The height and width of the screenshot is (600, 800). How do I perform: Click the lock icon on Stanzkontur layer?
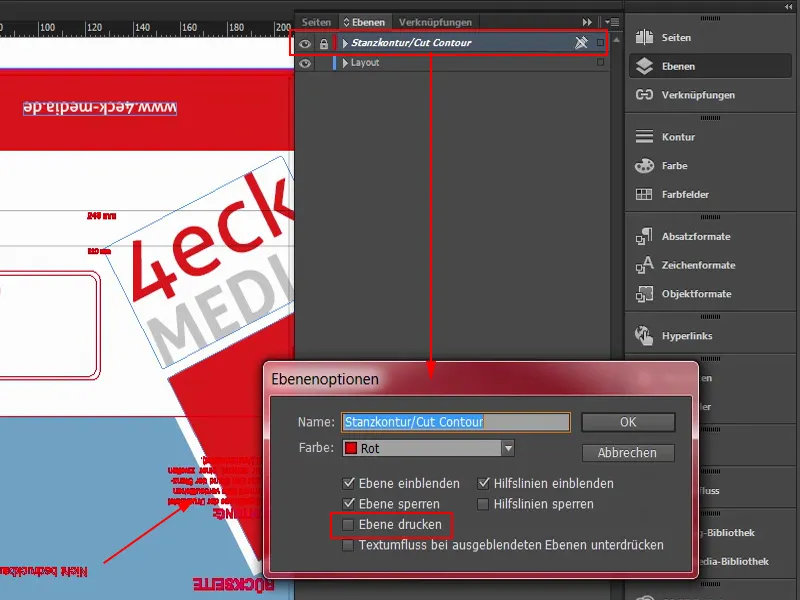[323, 43]
